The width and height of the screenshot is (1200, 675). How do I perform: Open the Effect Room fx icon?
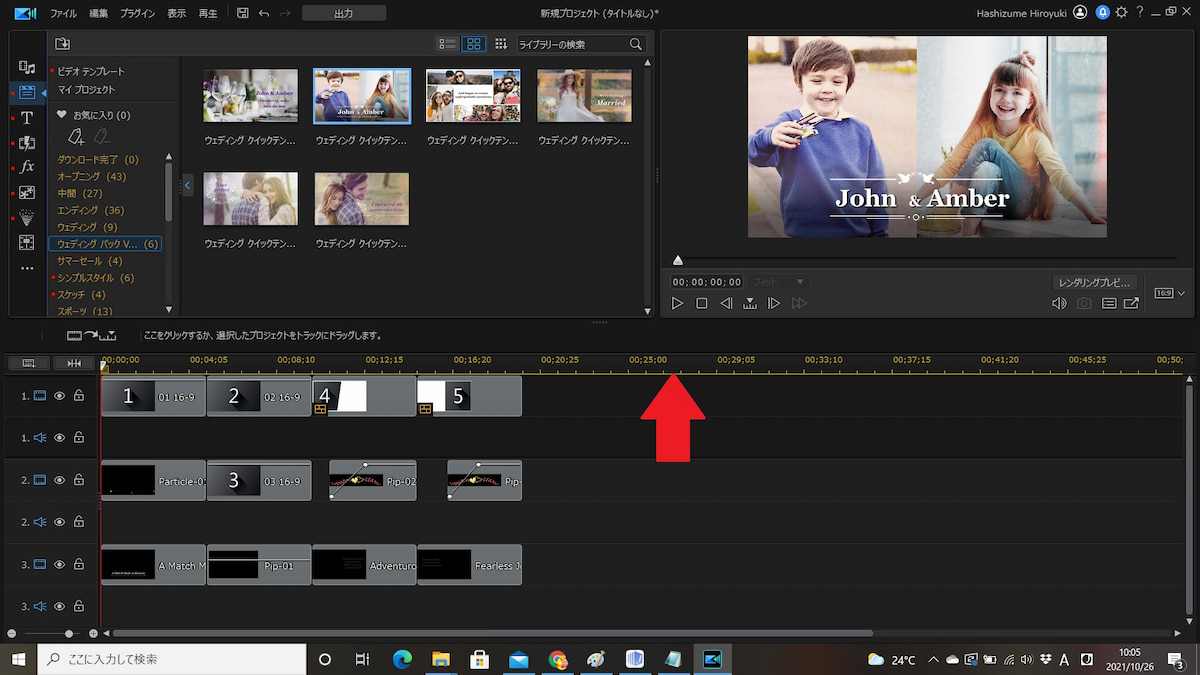coord(27,167)
